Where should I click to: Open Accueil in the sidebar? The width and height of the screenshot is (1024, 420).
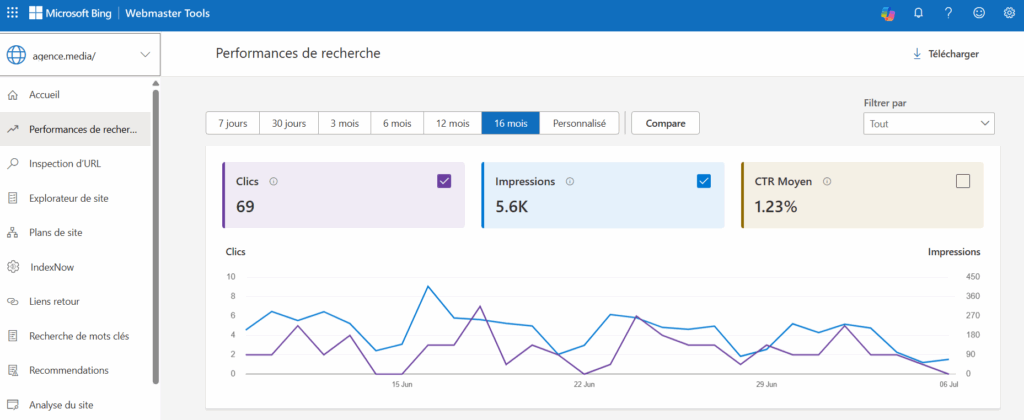coord(75,95)
